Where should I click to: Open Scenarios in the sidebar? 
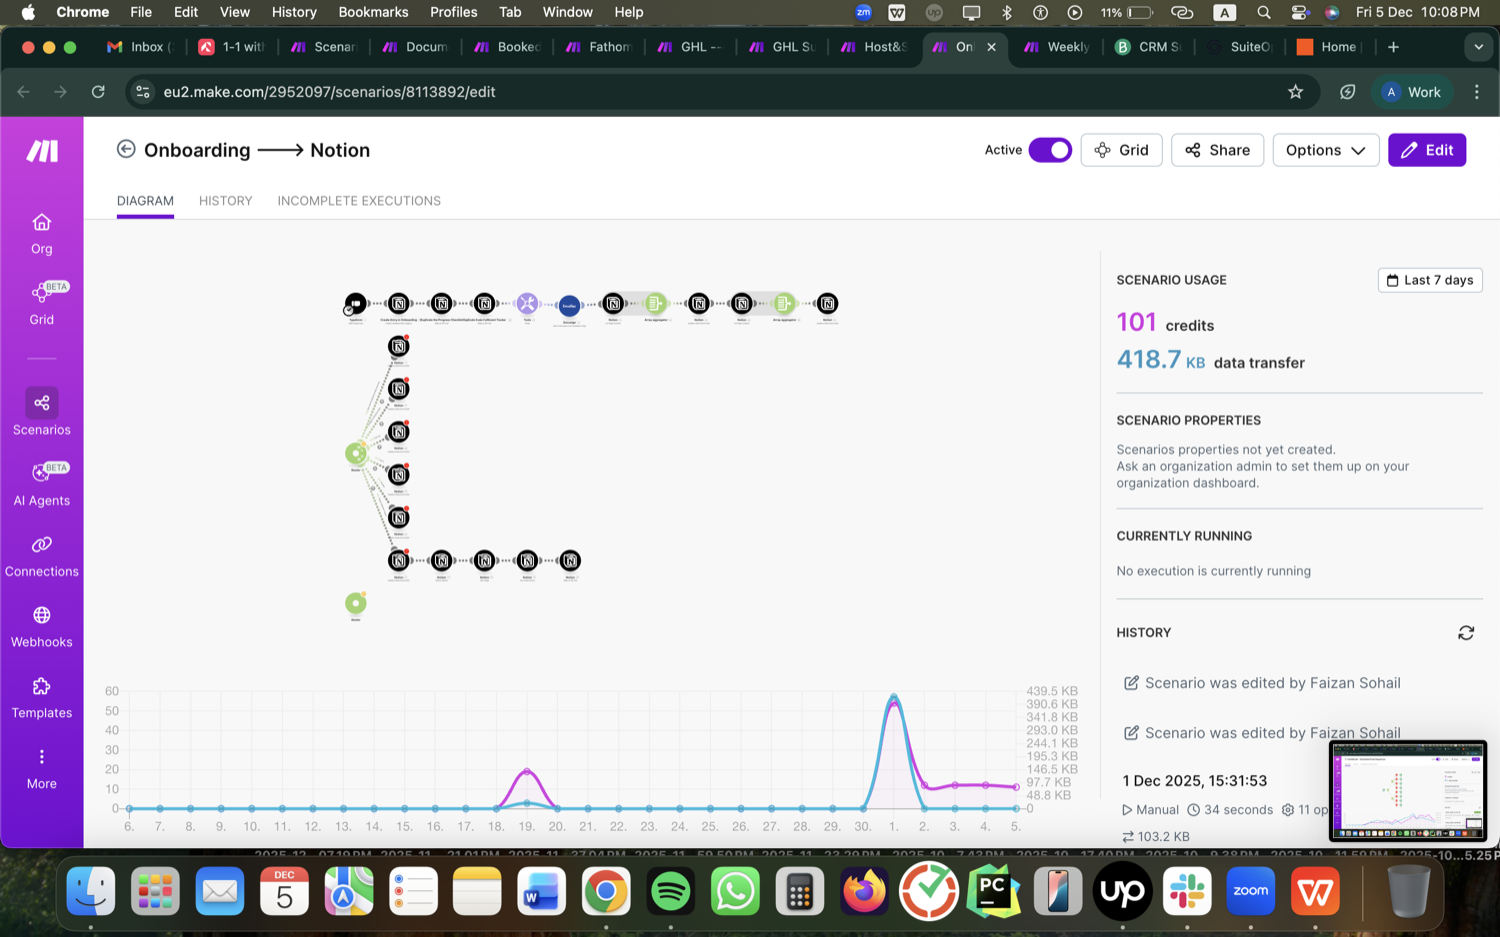[41, 413]
